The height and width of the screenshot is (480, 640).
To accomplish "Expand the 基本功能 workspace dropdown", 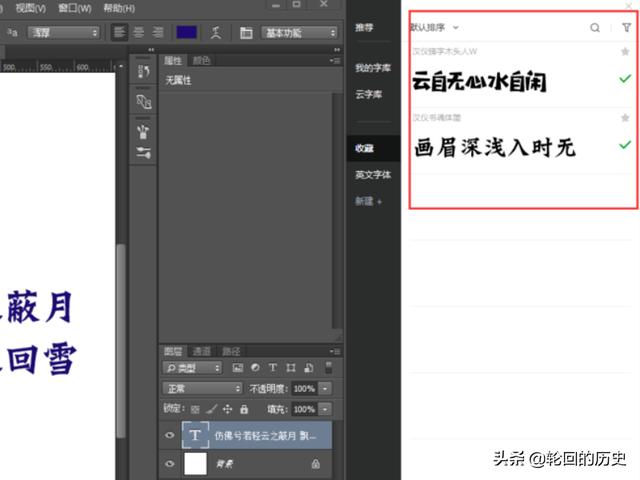I will coord(299,33).
